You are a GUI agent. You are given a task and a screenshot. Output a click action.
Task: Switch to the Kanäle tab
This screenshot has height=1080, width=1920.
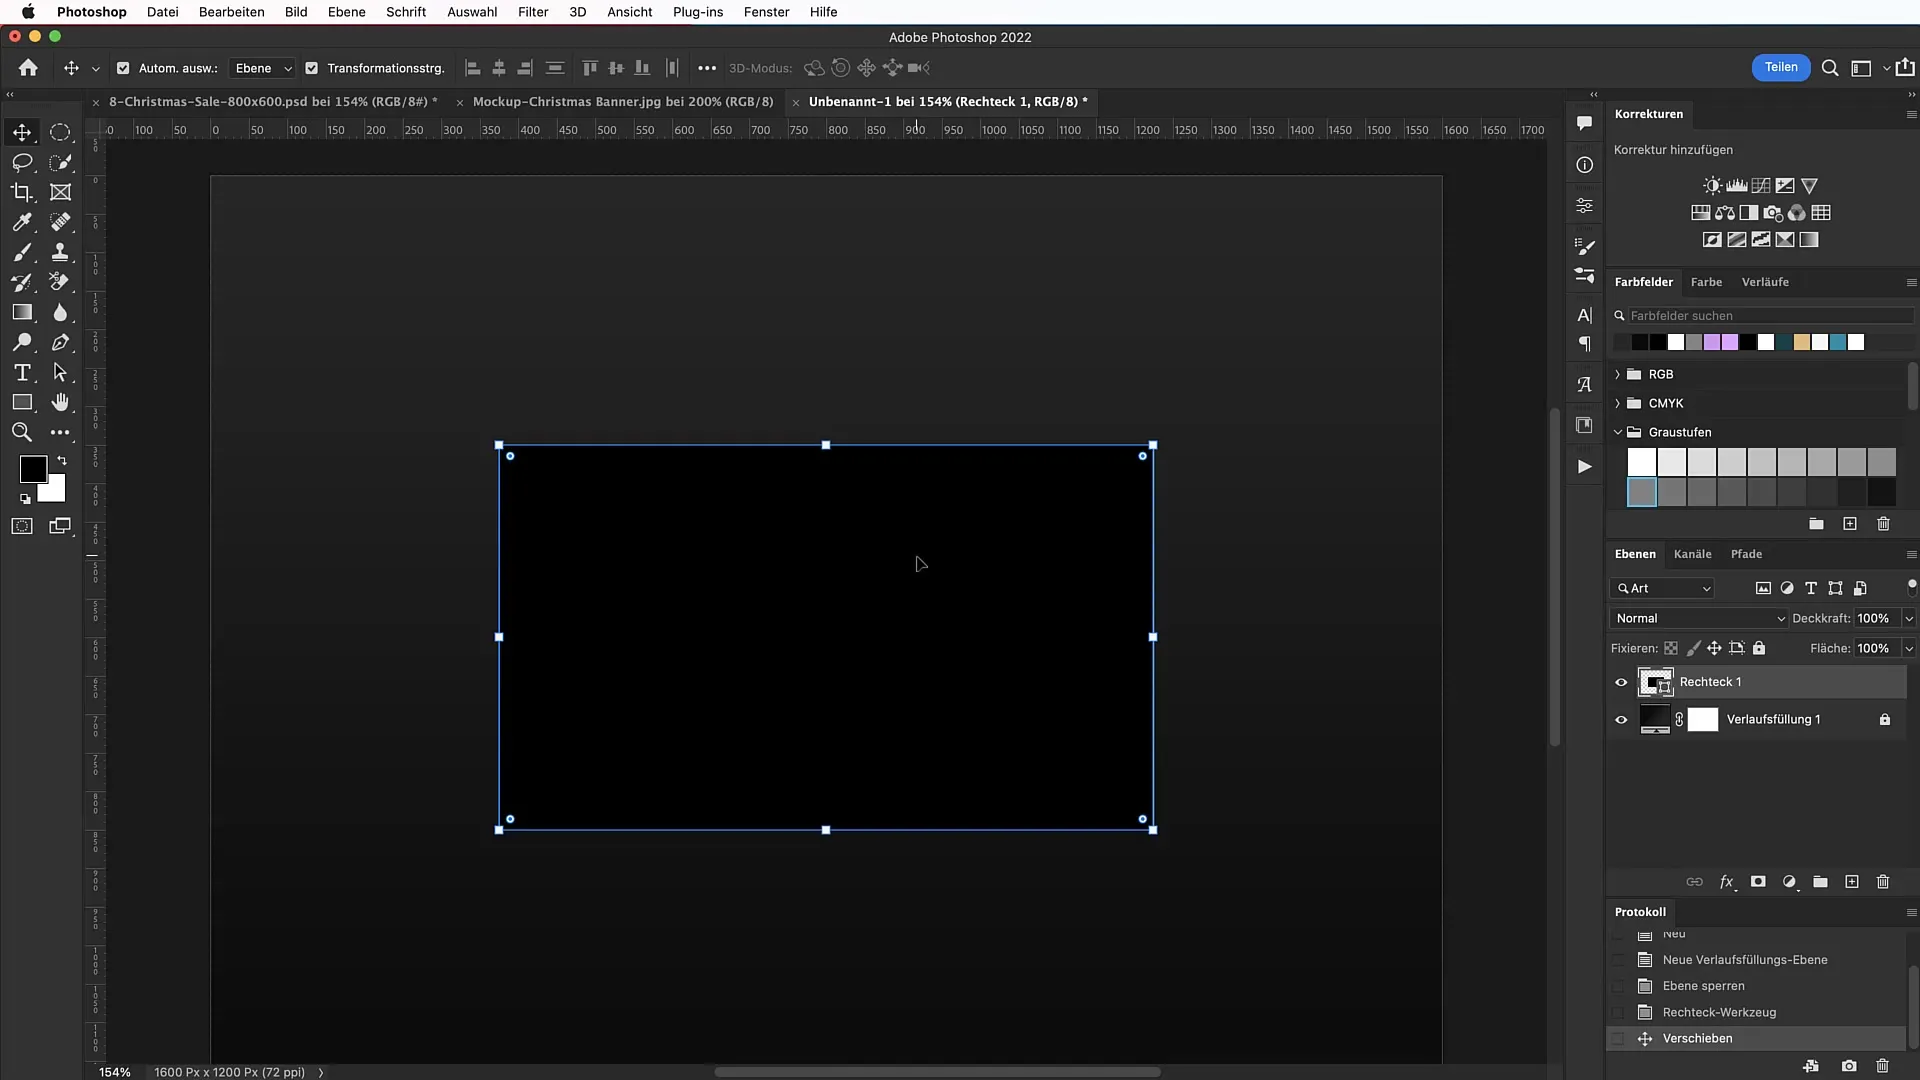(x=1692, y=554)
